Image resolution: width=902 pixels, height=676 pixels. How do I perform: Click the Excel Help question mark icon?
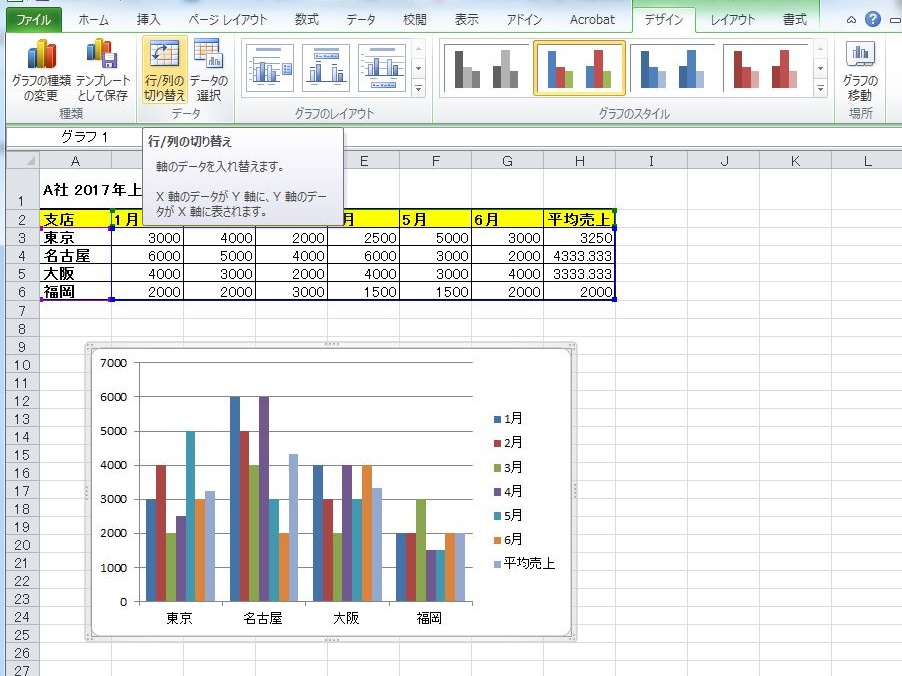coord(872,20)
